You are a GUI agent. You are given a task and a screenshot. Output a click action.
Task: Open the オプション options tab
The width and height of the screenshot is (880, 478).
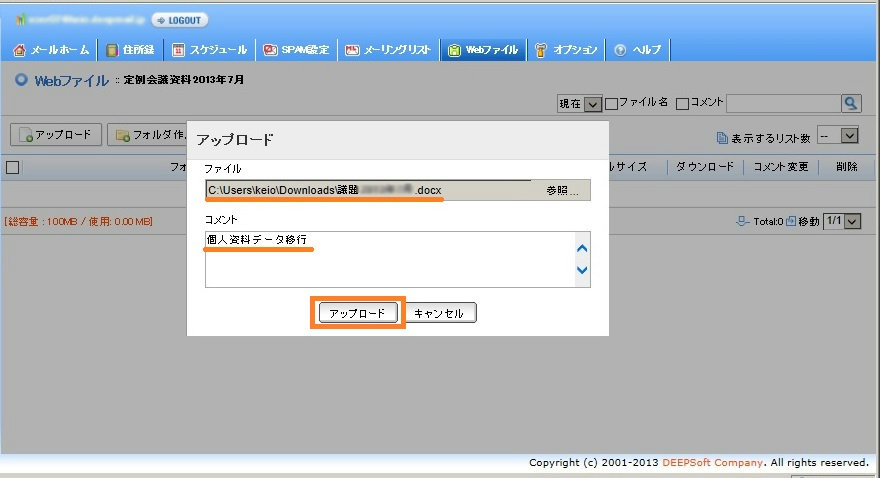click(x=566, y=50)
